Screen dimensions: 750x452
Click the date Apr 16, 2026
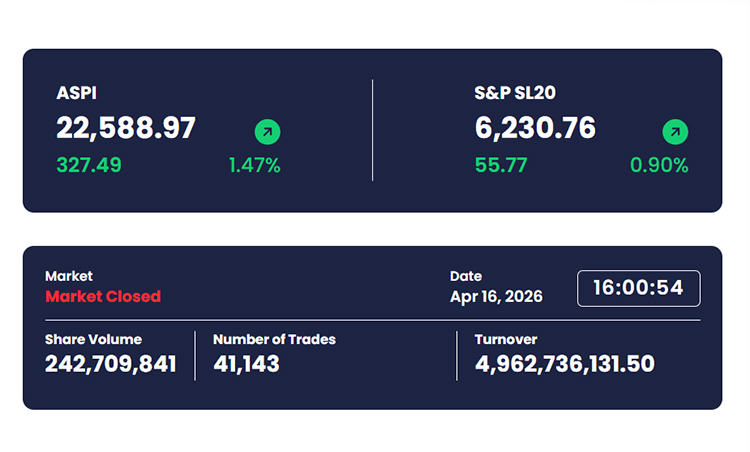click(496, 296)
